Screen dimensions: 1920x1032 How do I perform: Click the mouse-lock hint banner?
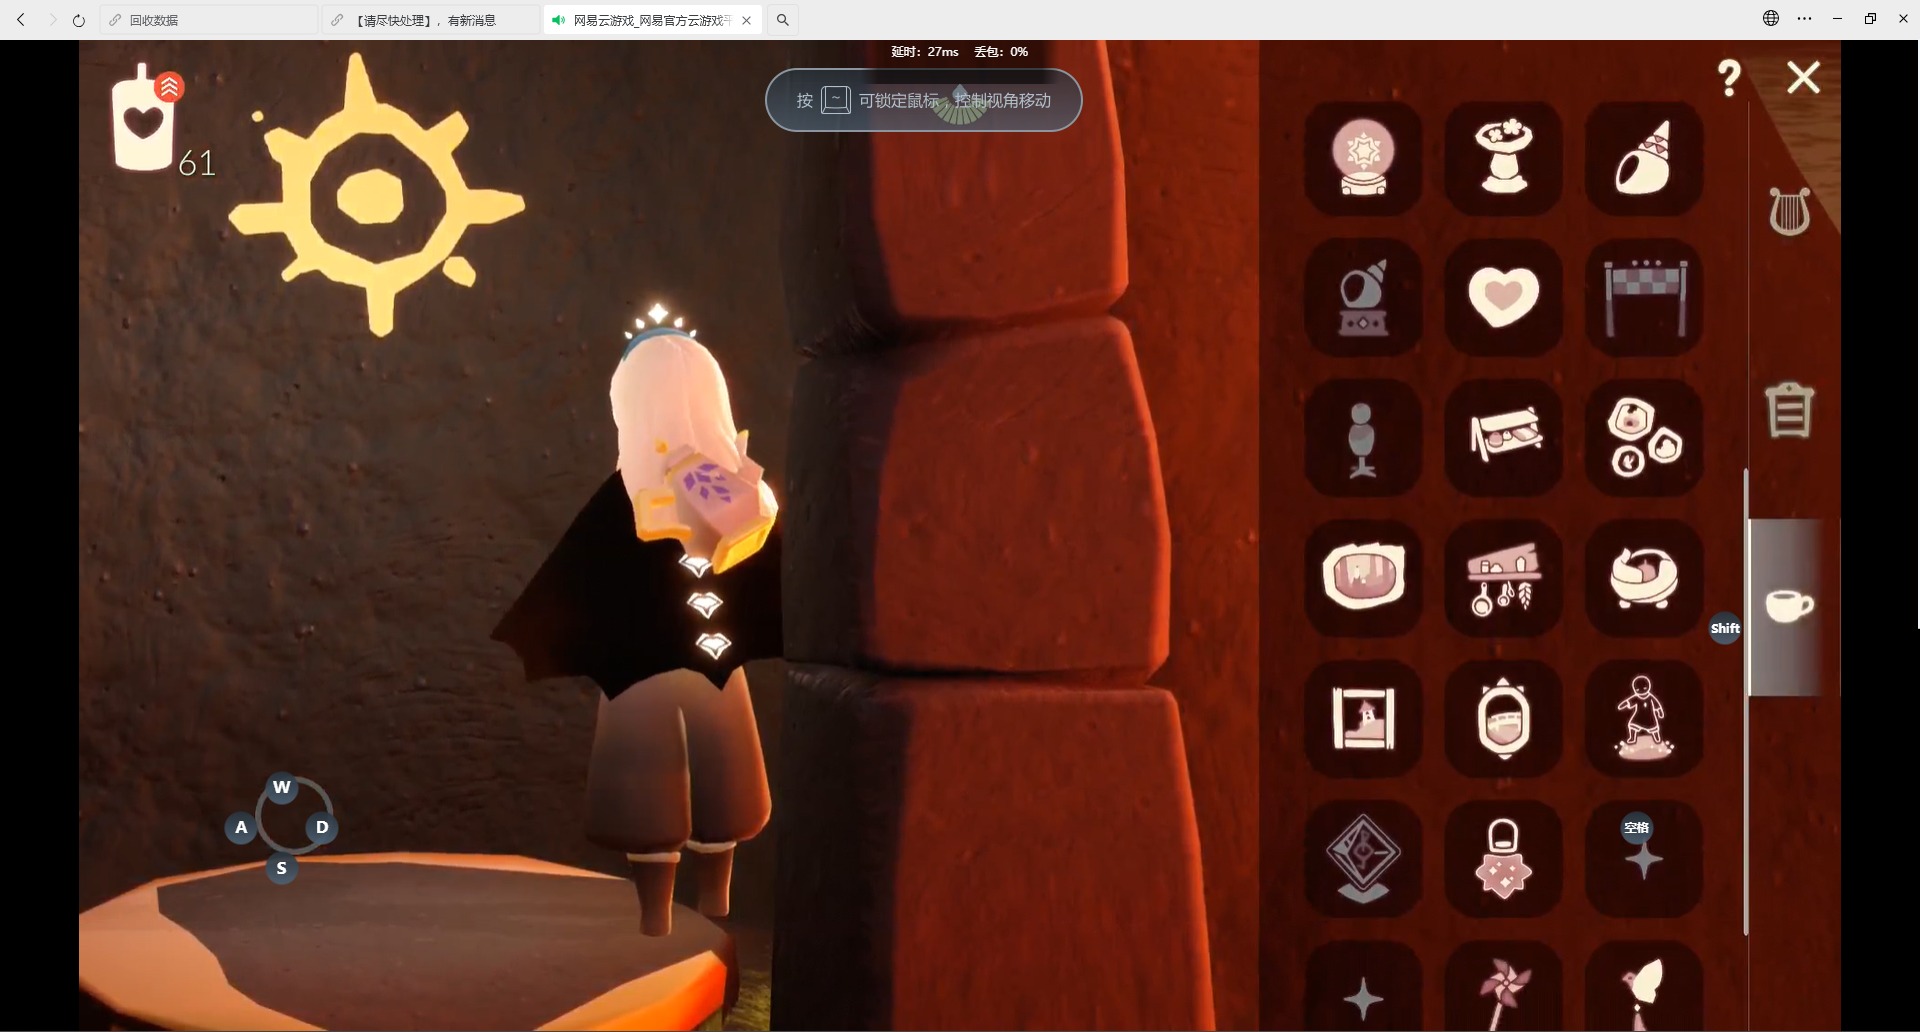[923, 100]
